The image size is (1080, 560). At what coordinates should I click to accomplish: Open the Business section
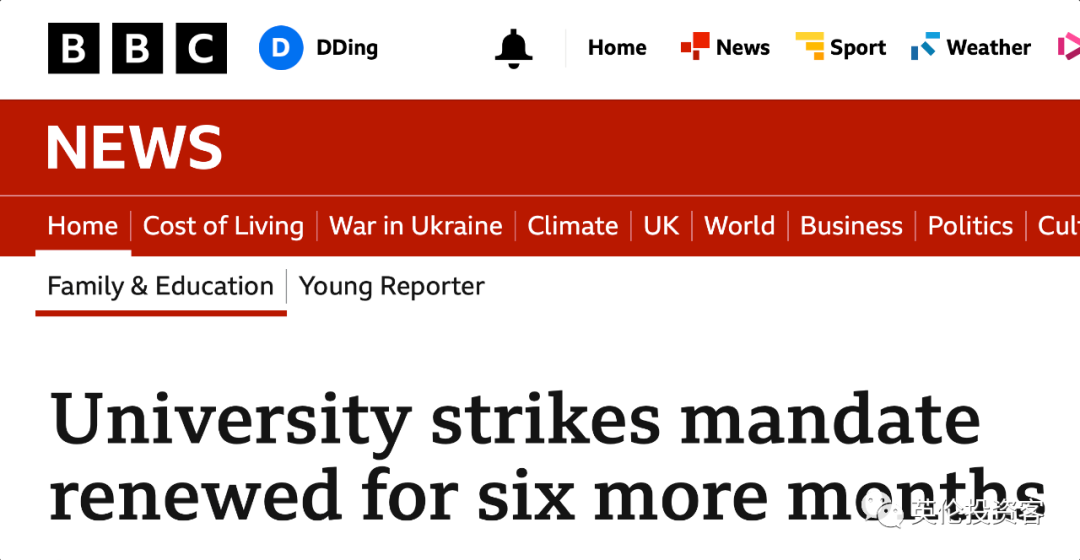point(851,226)
